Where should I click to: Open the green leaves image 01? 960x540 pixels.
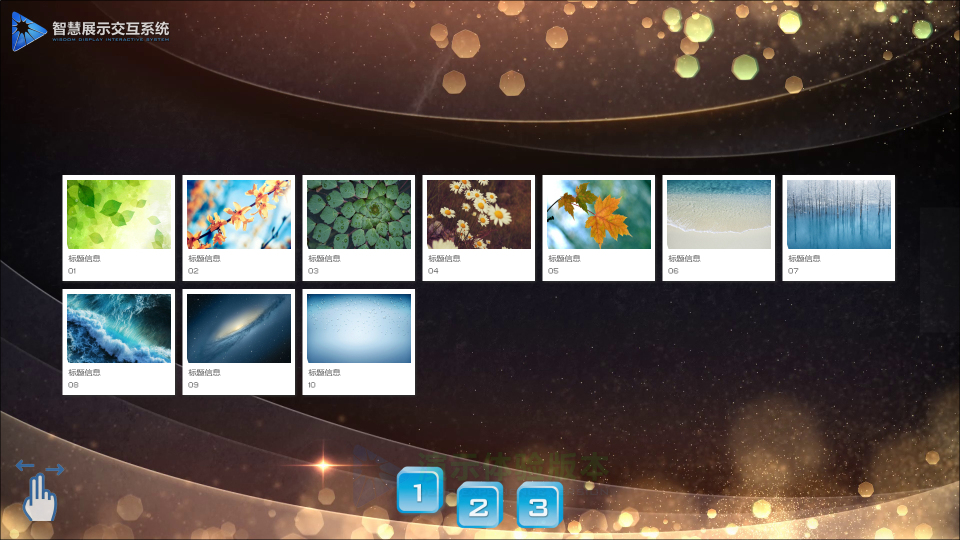[119, 214]
